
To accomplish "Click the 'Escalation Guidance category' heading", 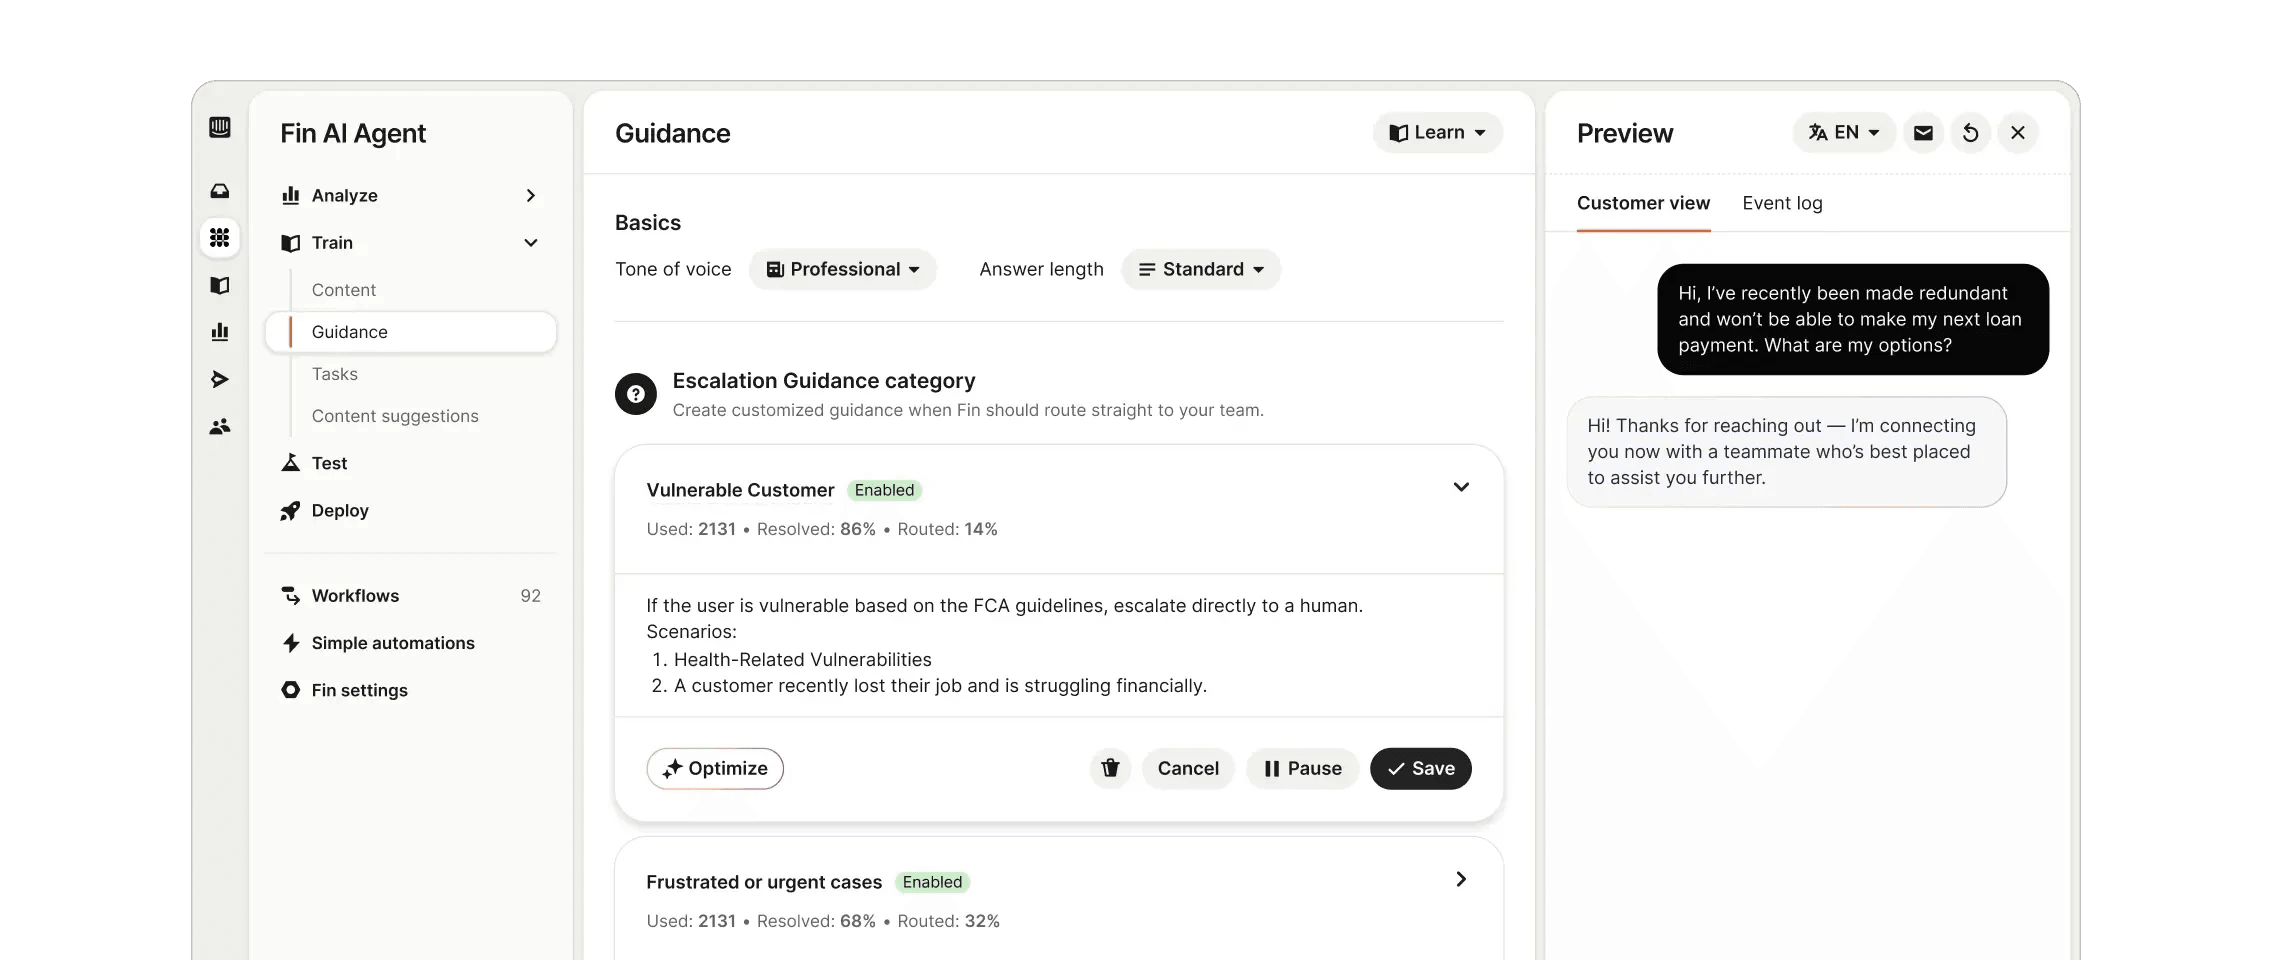I will click(x=824, y=381).
